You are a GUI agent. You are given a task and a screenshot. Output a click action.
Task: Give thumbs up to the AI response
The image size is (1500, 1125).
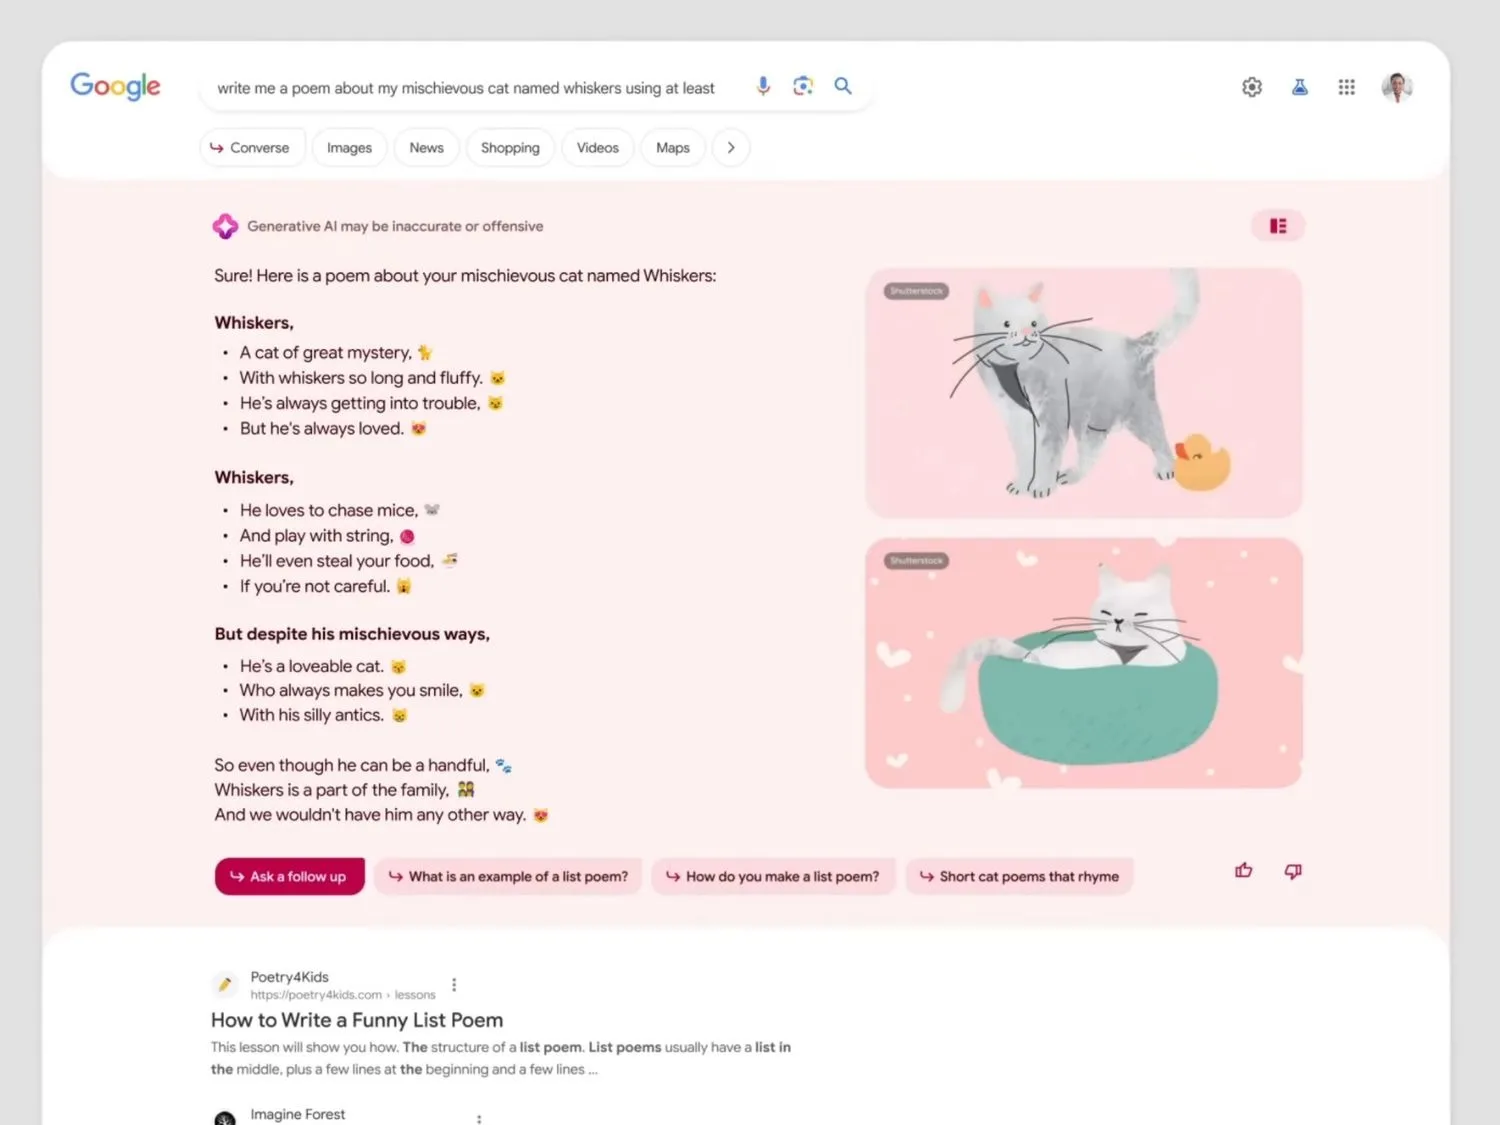click(1244, 871)
